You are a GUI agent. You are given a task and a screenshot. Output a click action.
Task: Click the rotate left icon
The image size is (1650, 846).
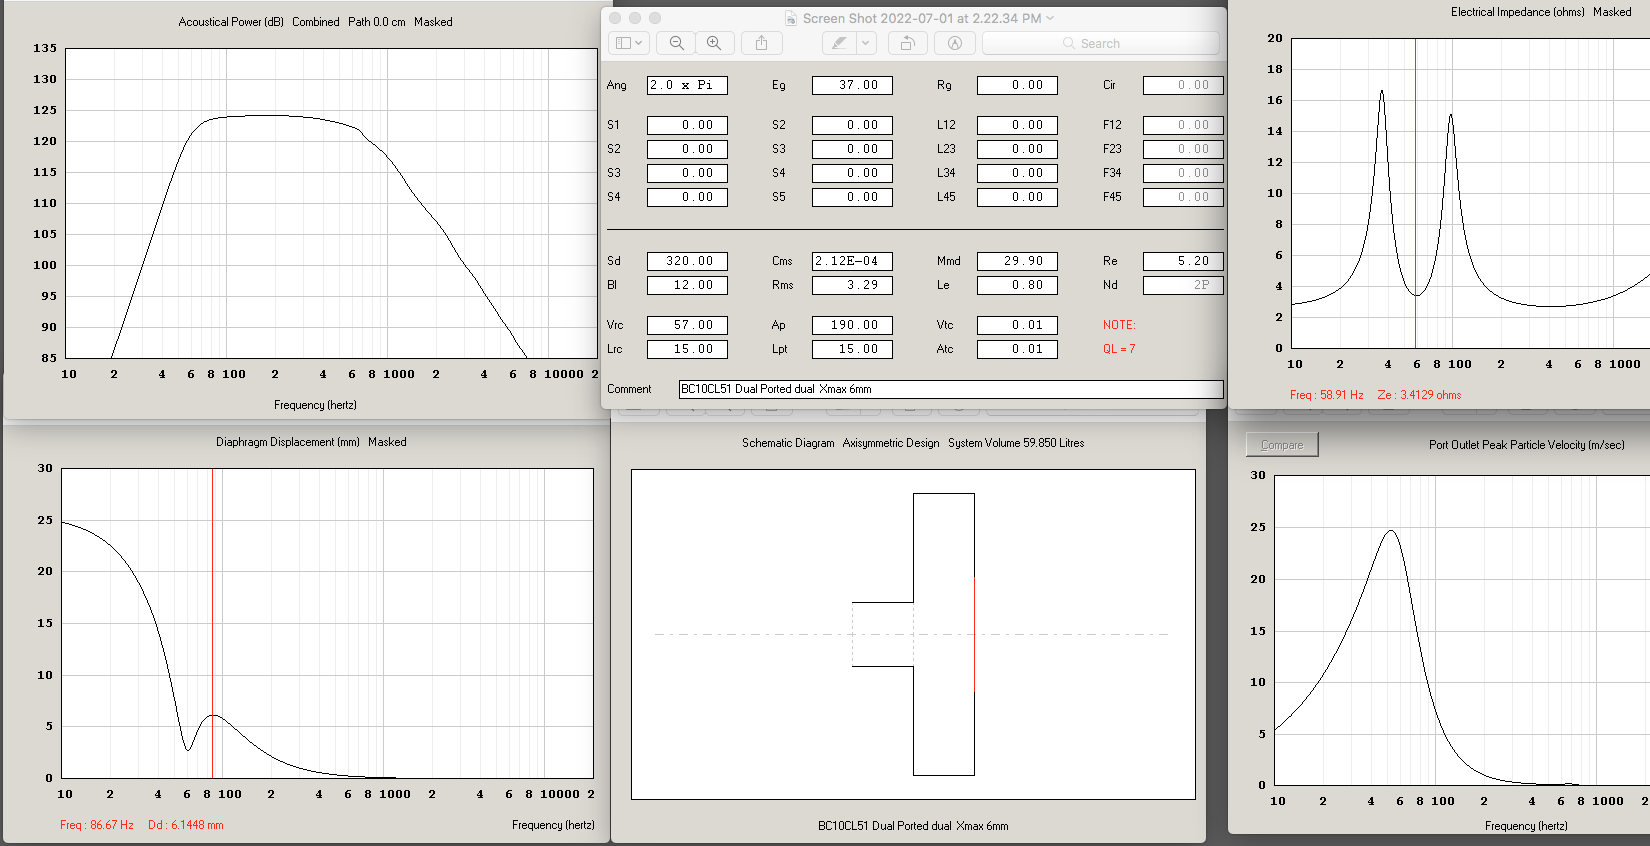point(907,43)
